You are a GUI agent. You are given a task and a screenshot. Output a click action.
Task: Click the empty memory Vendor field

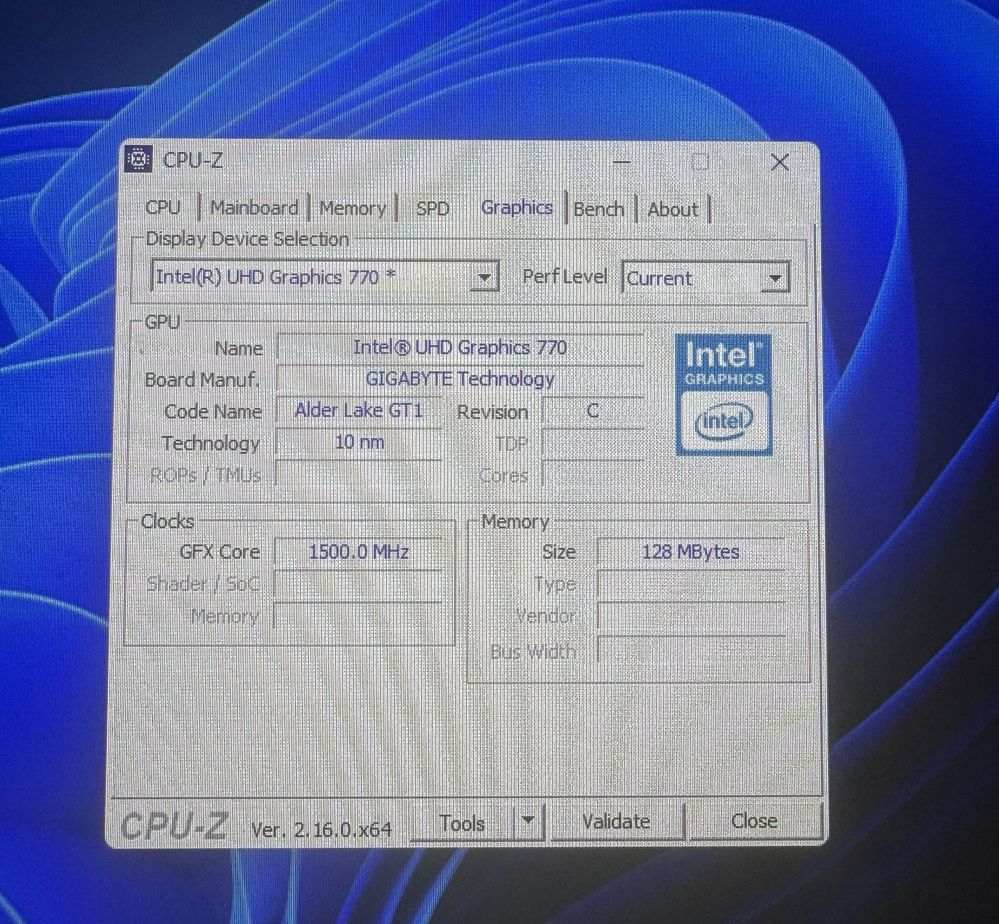click(691, 617)
